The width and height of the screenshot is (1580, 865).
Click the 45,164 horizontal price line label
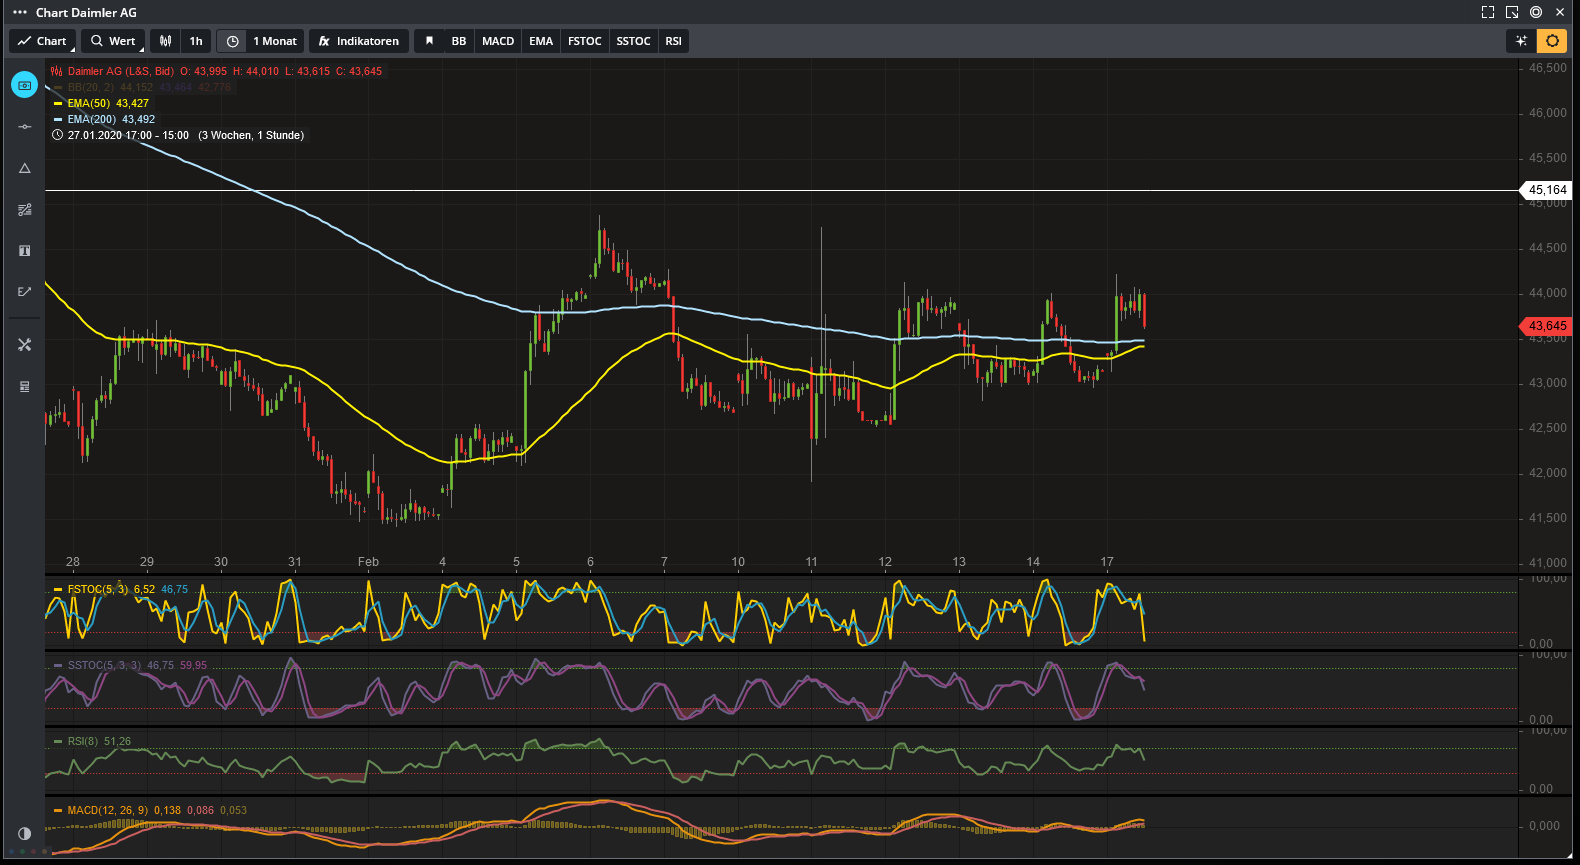1546,190
